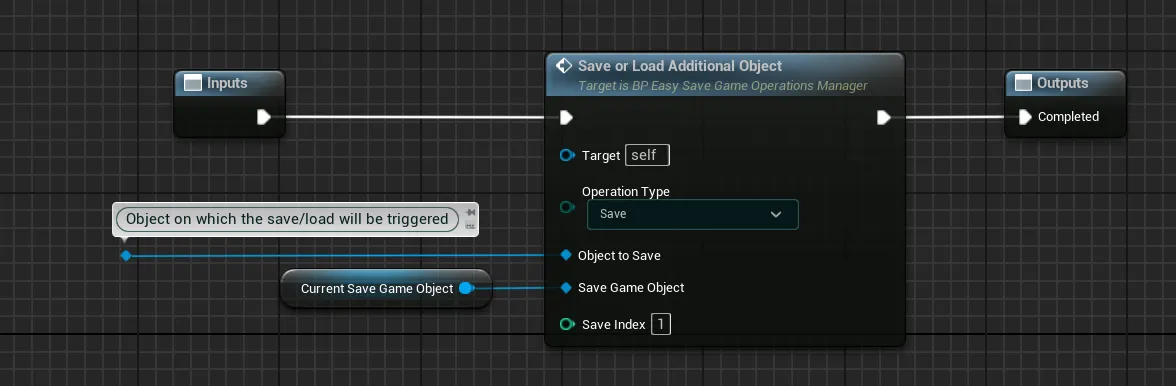Image resolution: width=1176 pixels, height=386 pixels.
Task: Click the Save or Load node exec input pin
Action: pos(566,117)
